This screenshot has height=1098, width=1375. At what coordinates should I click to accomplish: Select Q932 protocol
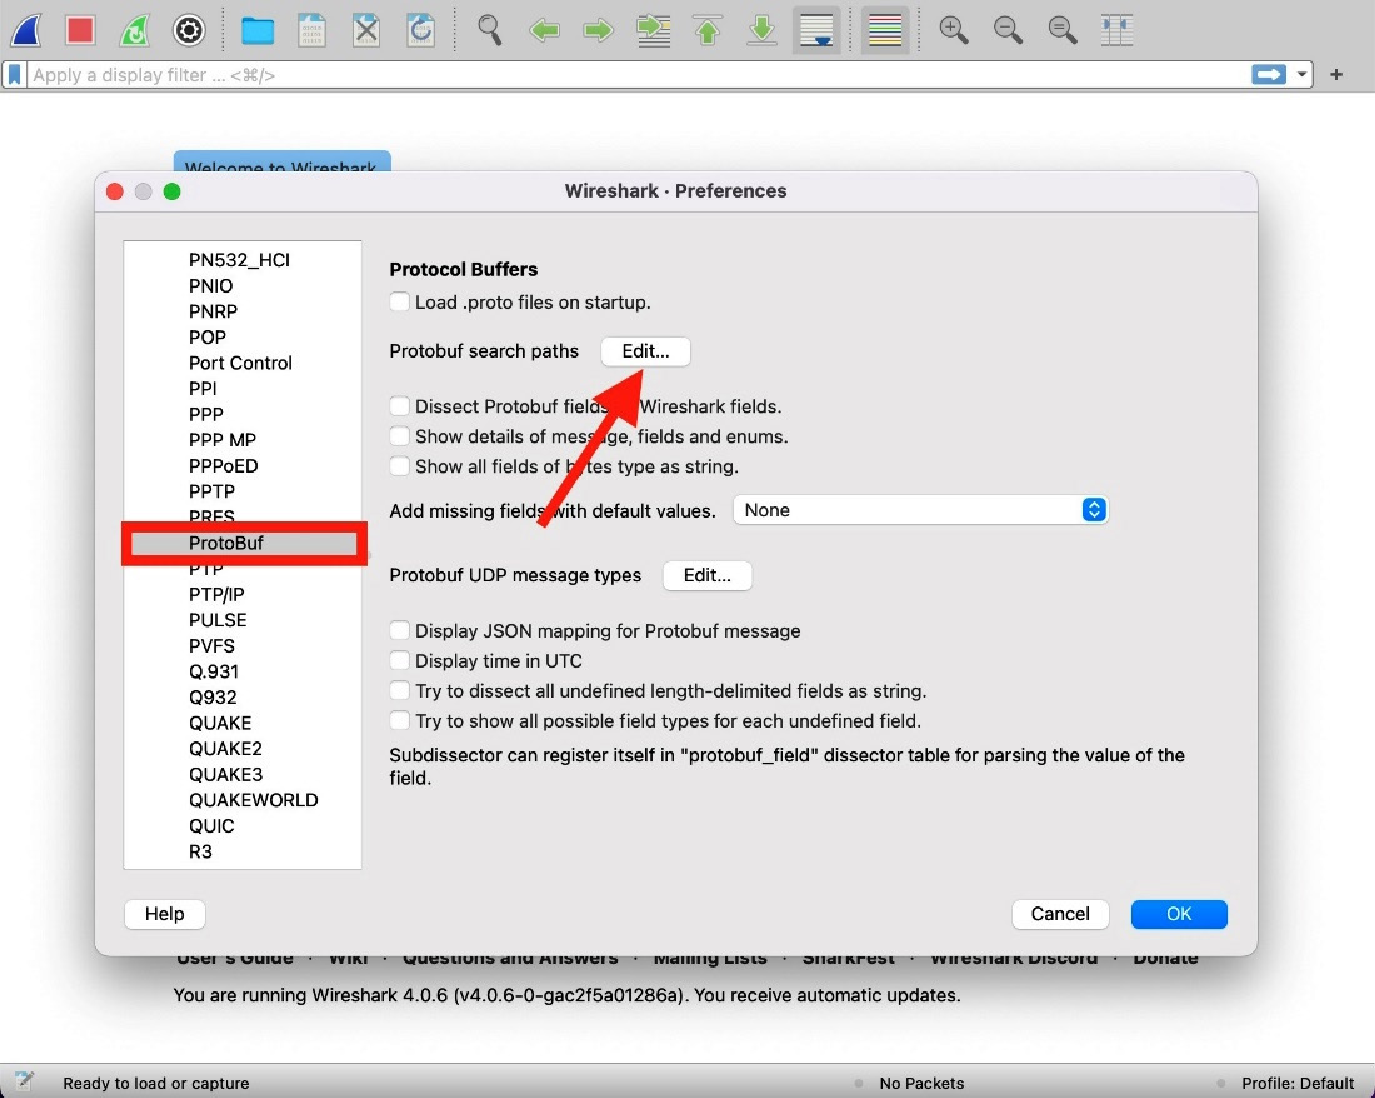(x=212, y=698)
